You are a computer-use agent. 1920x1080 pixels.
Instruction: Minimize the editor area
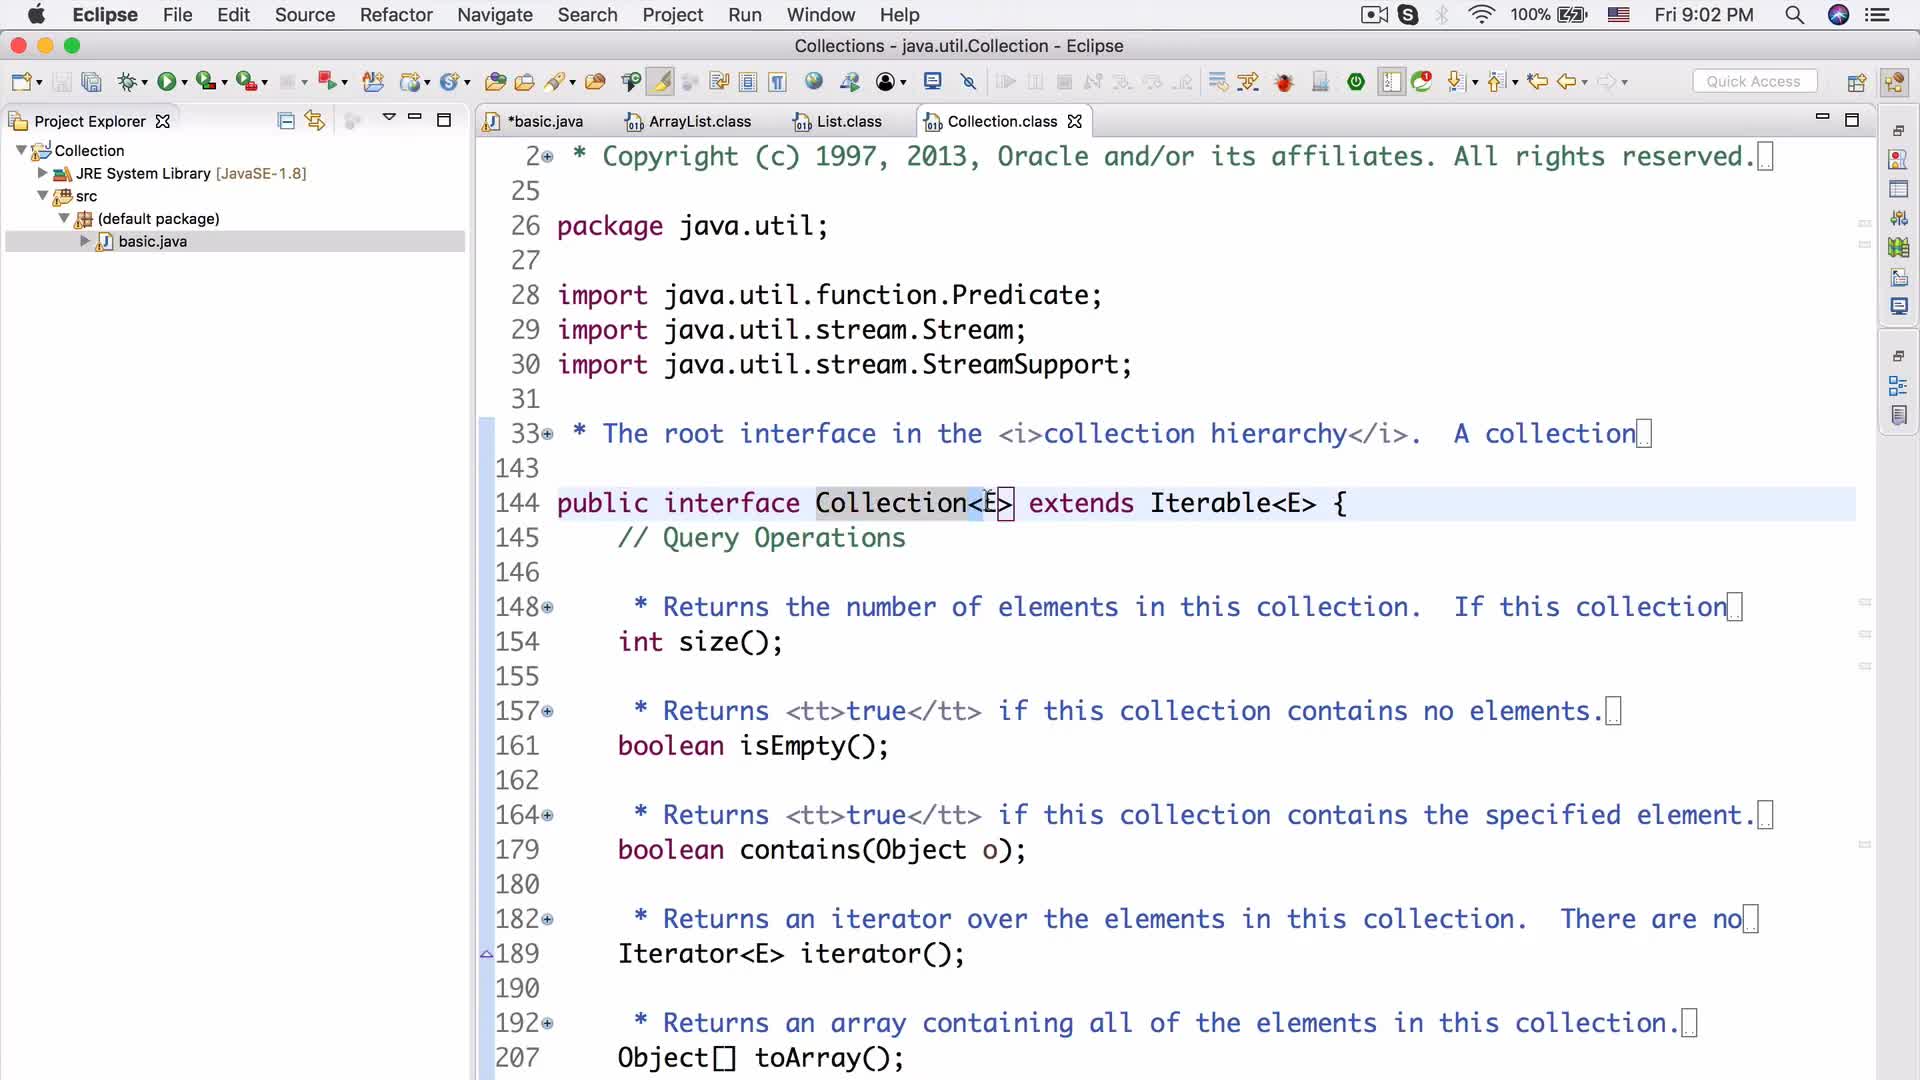[x=1822, y=118]
